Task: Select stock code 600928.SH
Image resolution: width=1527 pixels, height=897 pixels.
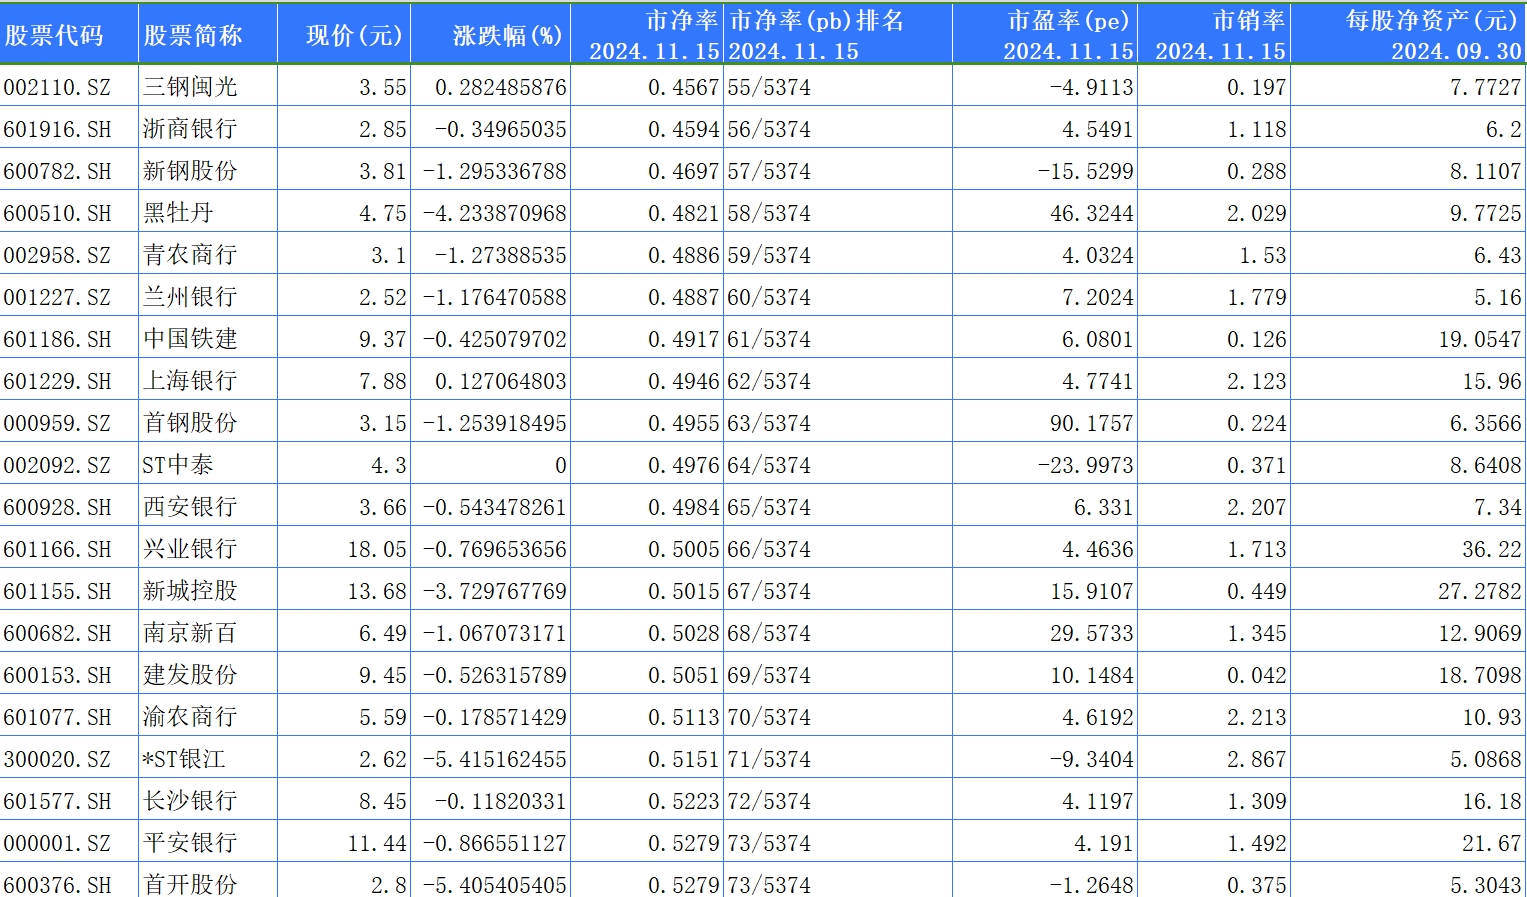Action: click(x=57, y=508)
